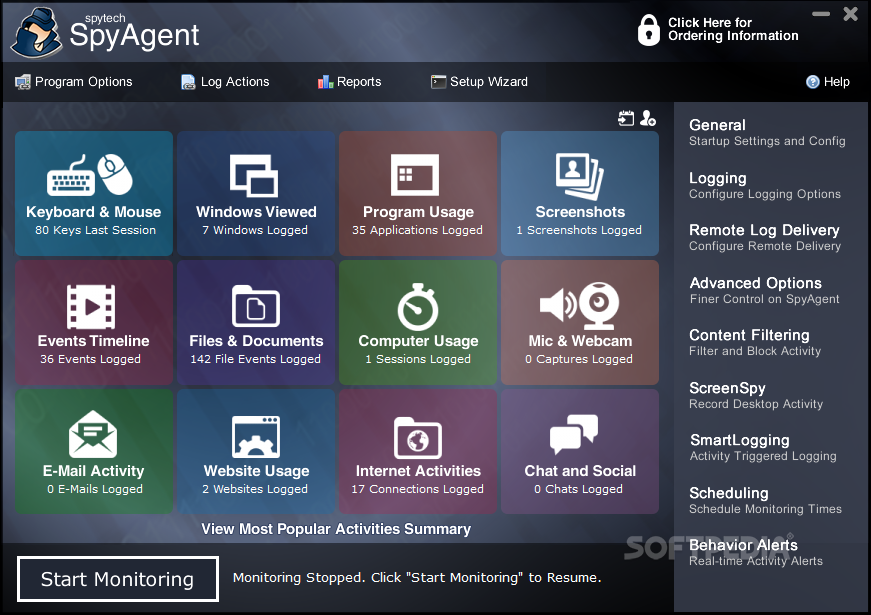Open the Reports menu
The width and height of the screenshot is (871, 615).
(349, 82)
